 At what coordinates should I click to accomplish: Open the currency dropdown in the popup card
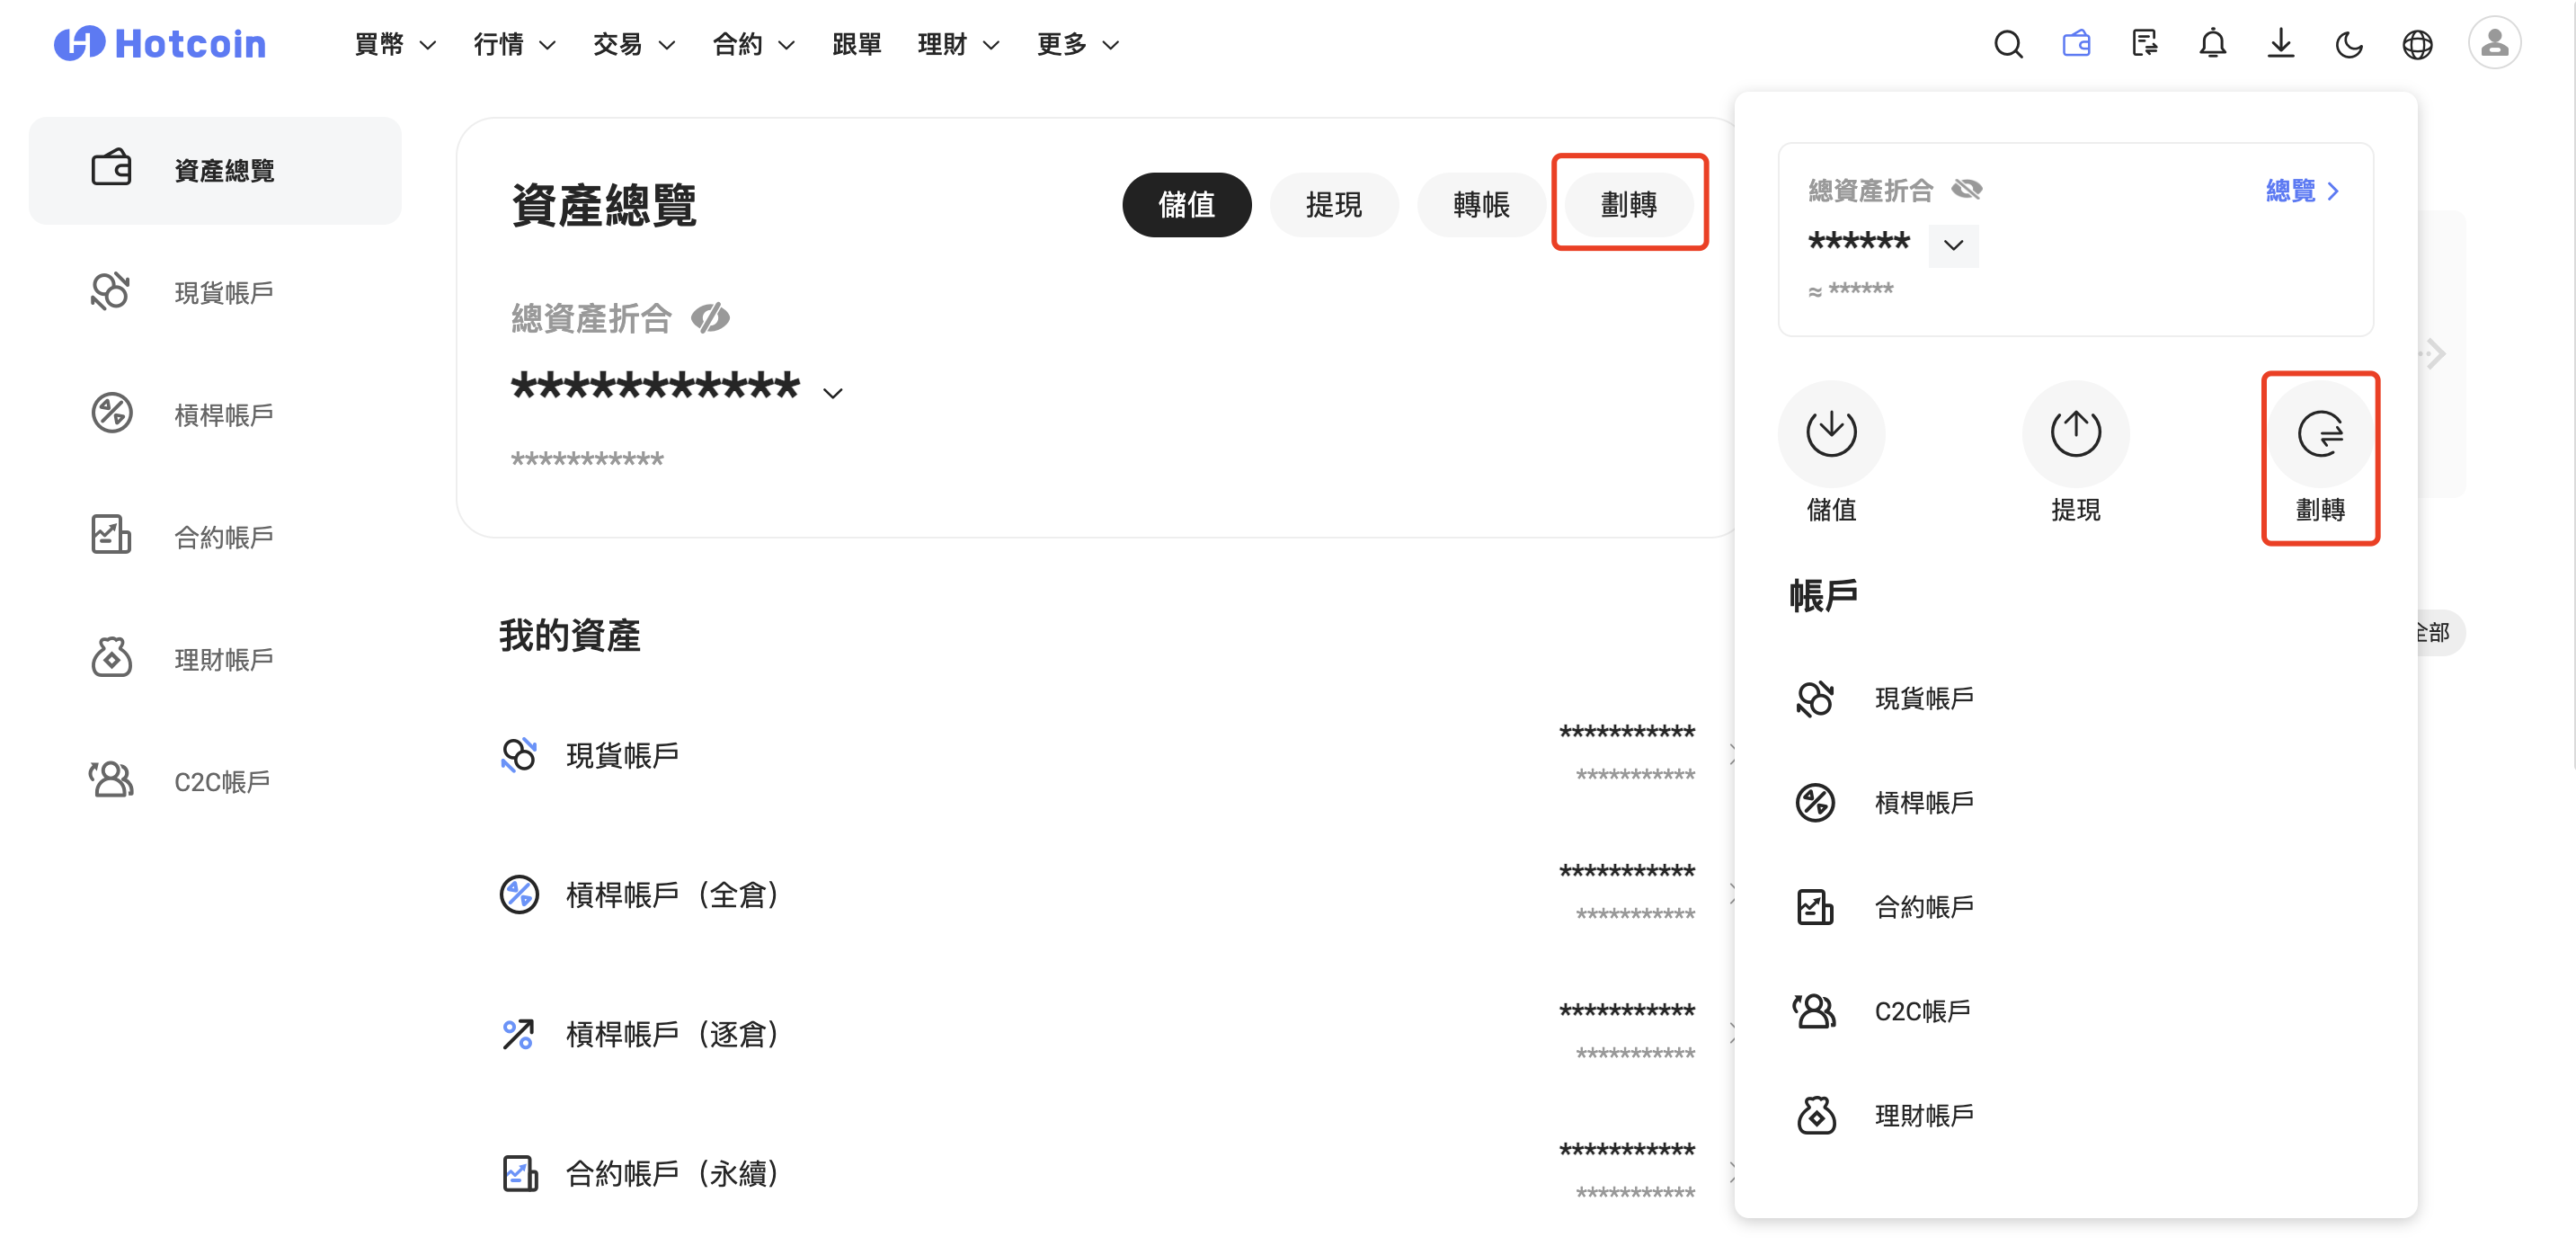click(x=1952, y=245)
